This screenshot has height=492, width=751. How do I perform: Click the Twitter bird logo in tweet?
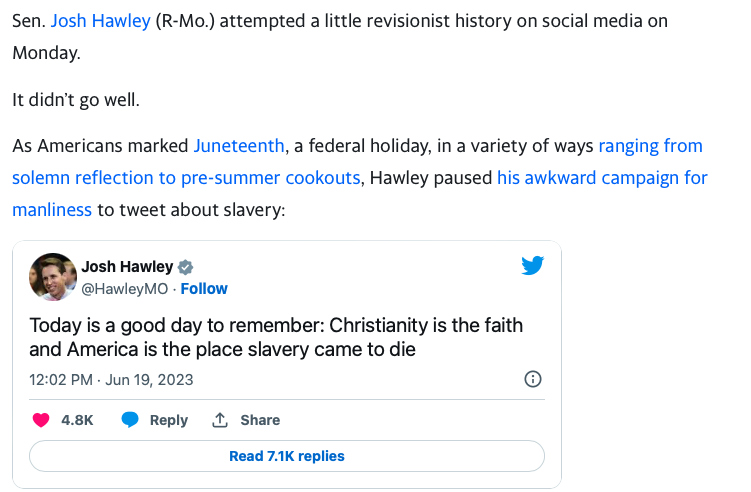532,266
